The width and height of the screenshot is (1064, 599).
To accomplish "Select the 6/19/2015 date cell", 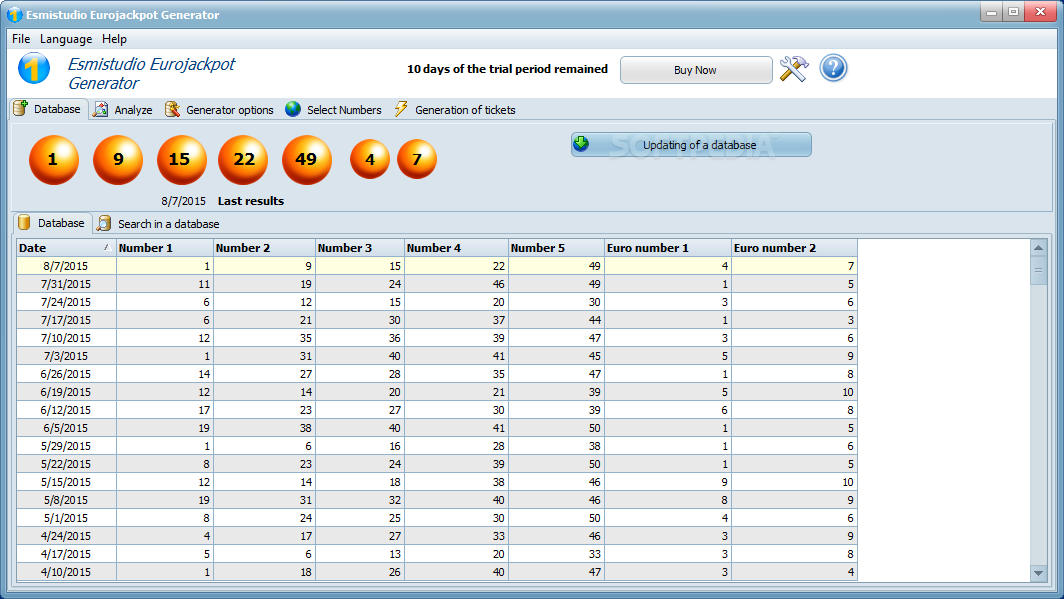I will pyautogui.click(x=66, y=391).
